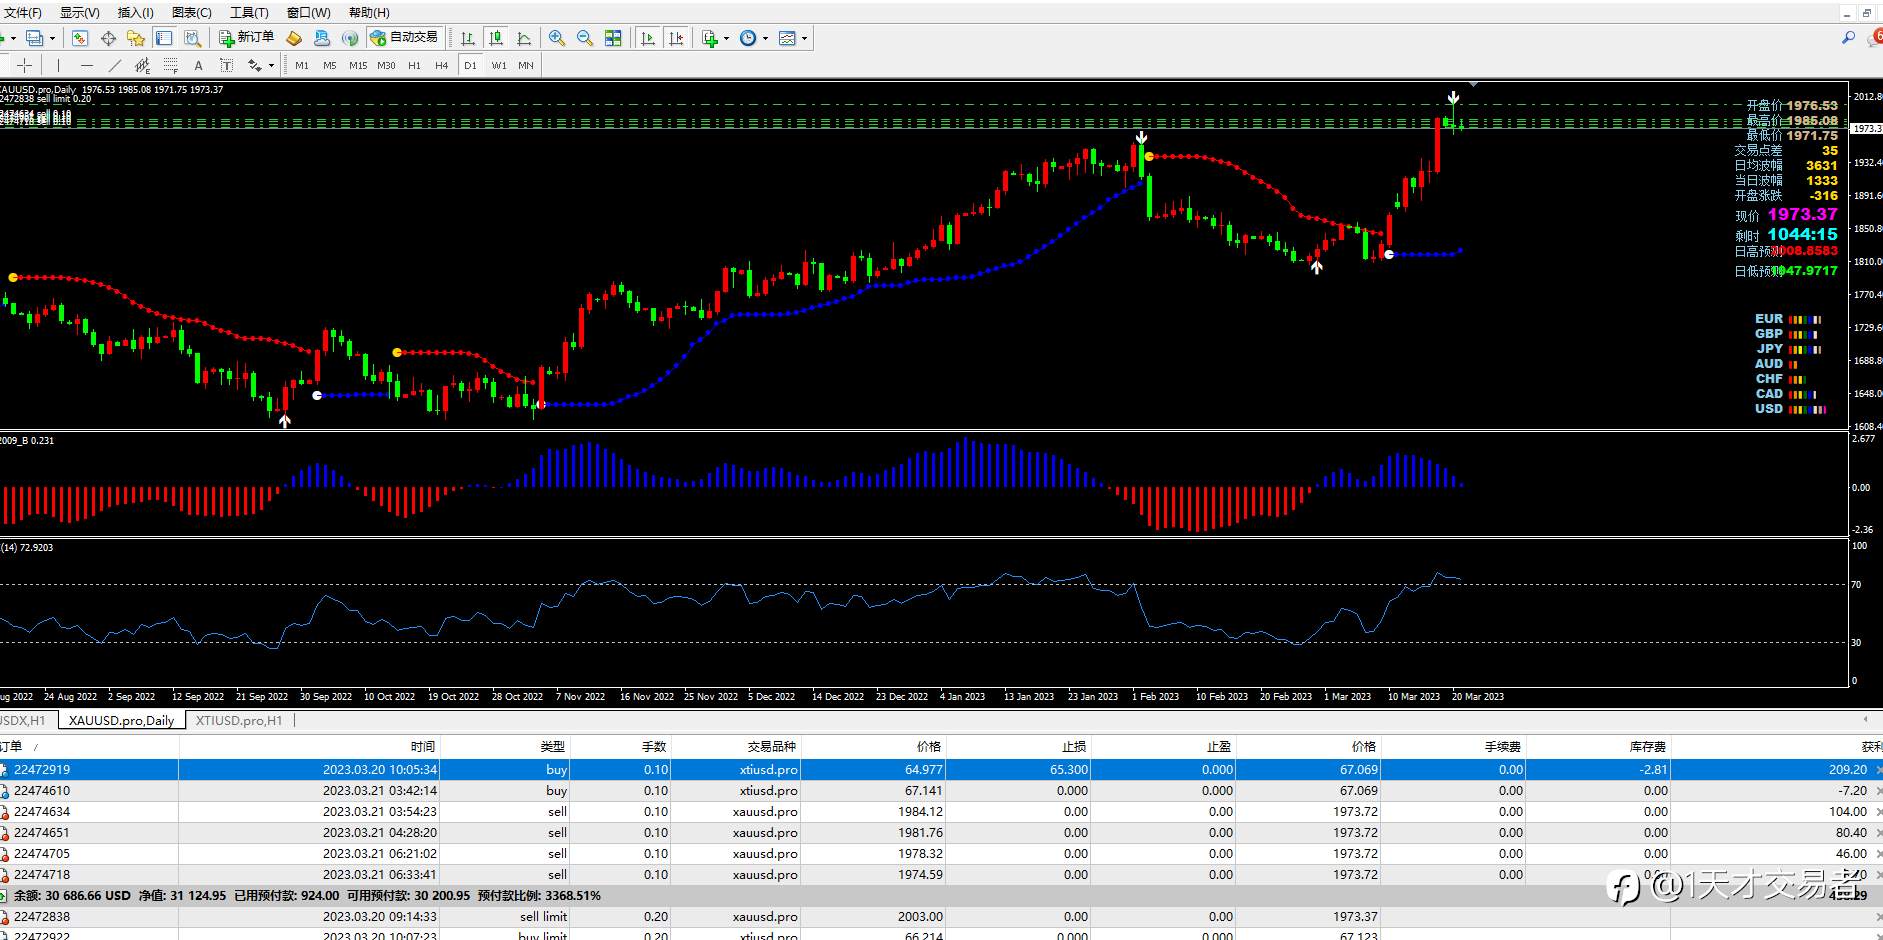Select the crosshair tool
This screenshot has width=1883, height=940.
point(25,65)
